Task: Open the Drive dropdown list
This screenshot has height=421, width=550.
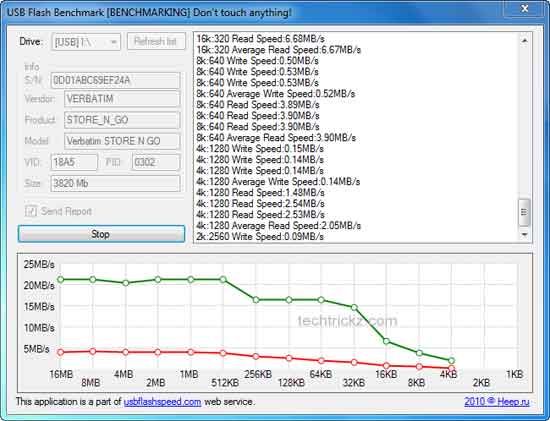Action: (86, 42)
